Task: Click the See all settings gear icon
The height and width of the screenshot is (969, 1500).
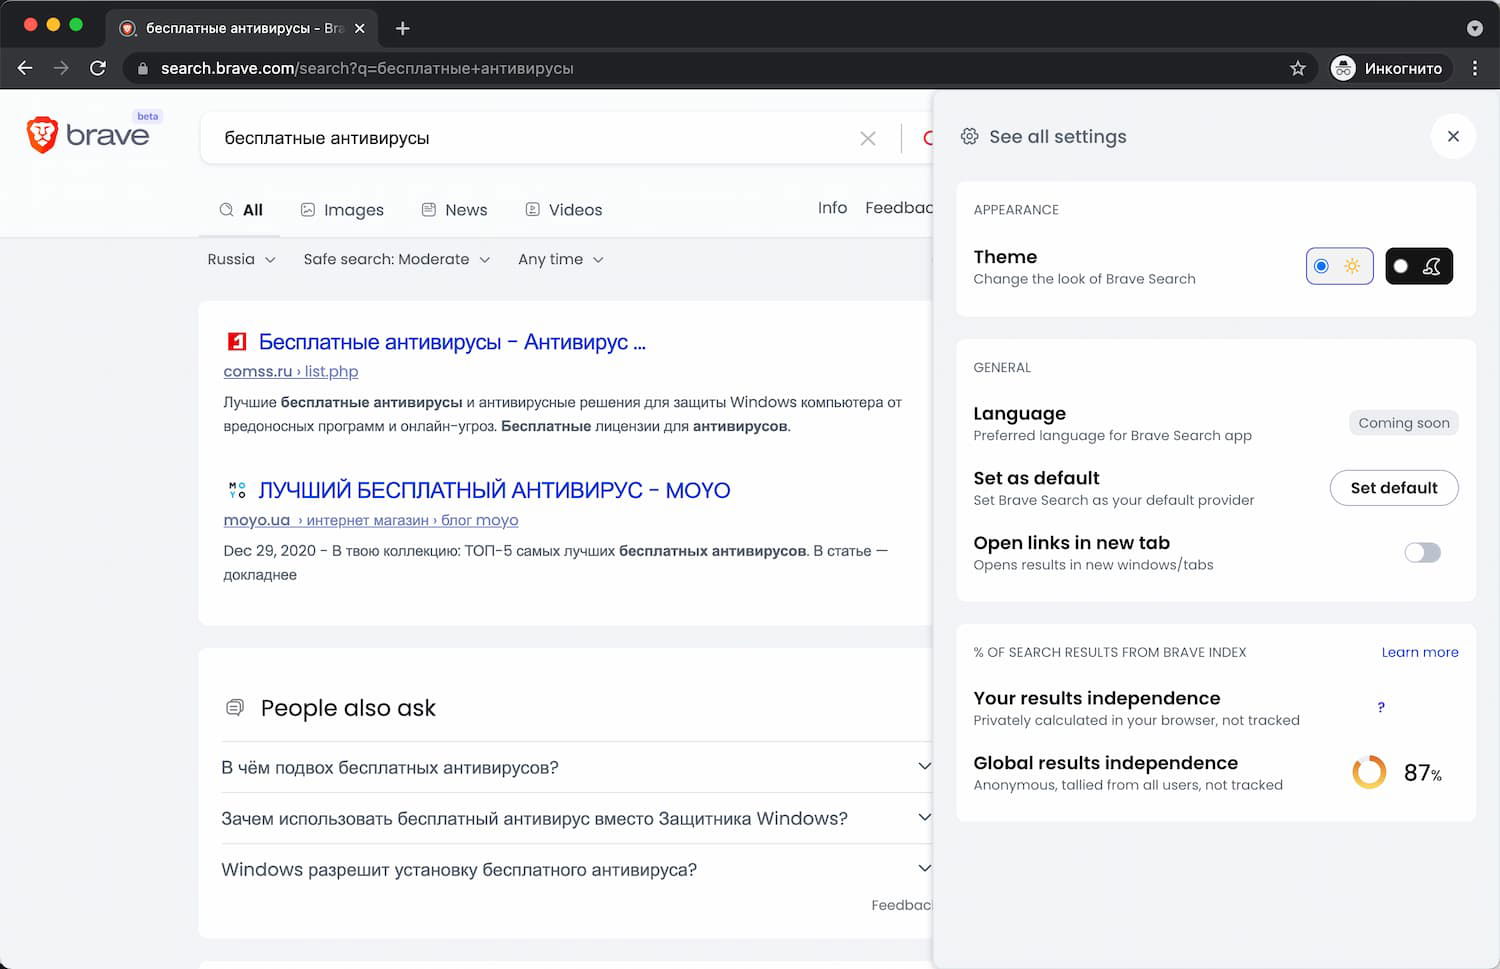Action: pyautogui.click(x=969, y=137)
